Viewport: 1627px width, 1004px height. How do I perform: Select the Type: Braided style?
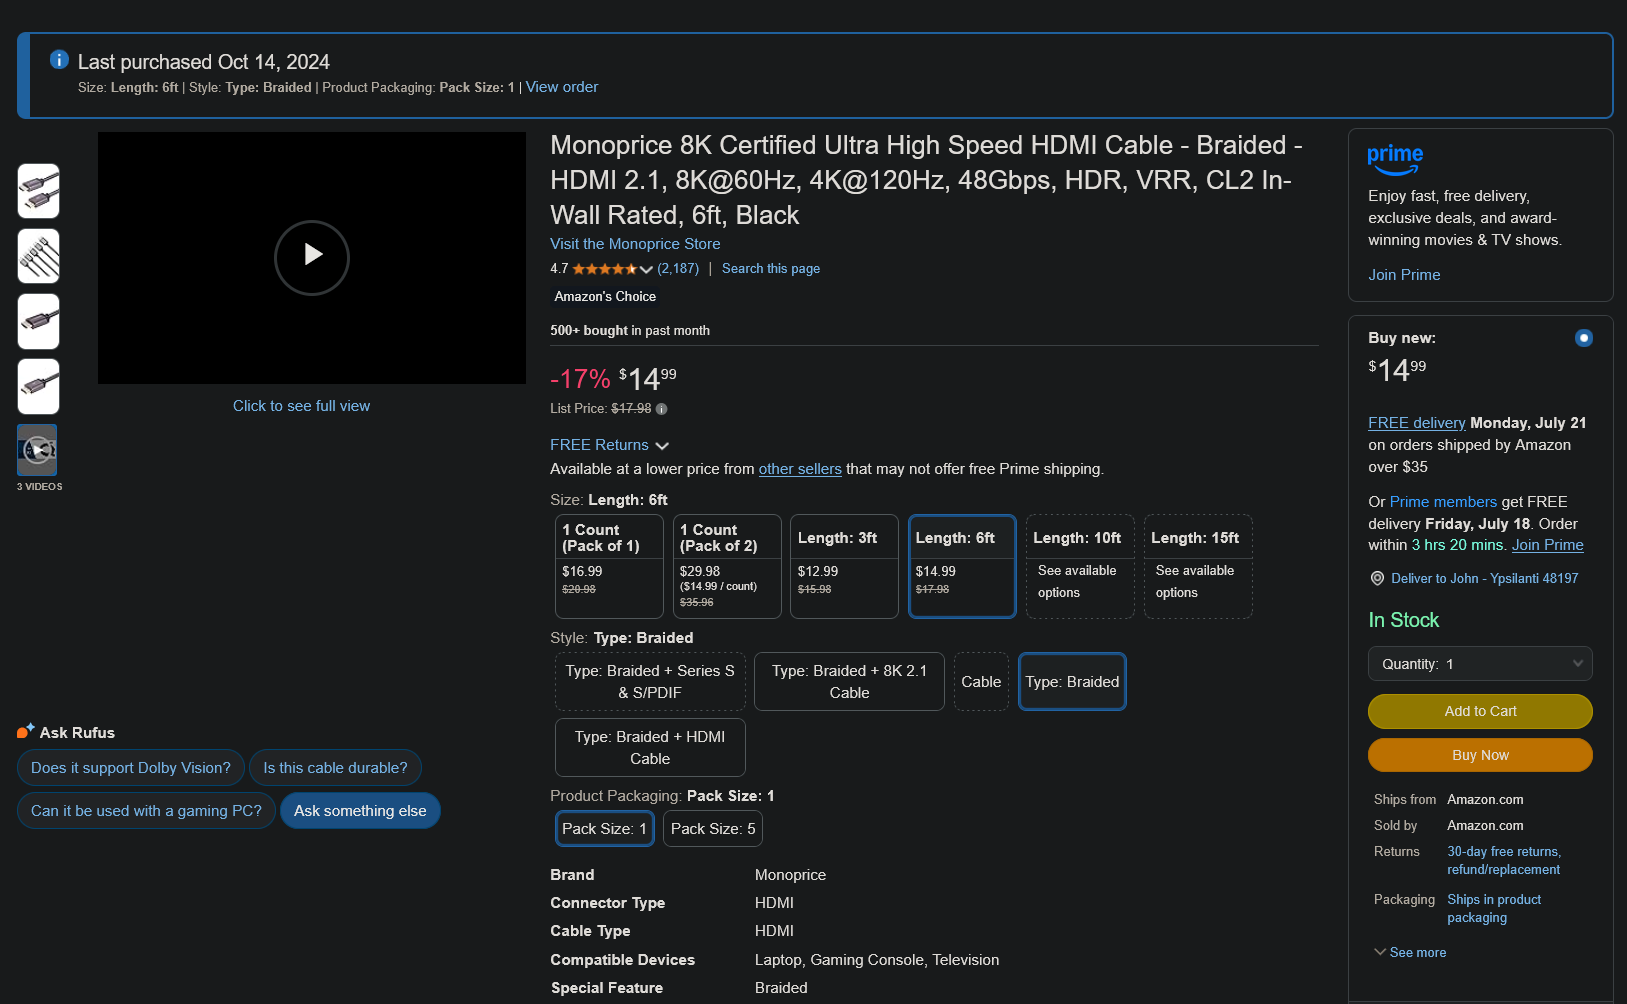[x=1072, y=682]
